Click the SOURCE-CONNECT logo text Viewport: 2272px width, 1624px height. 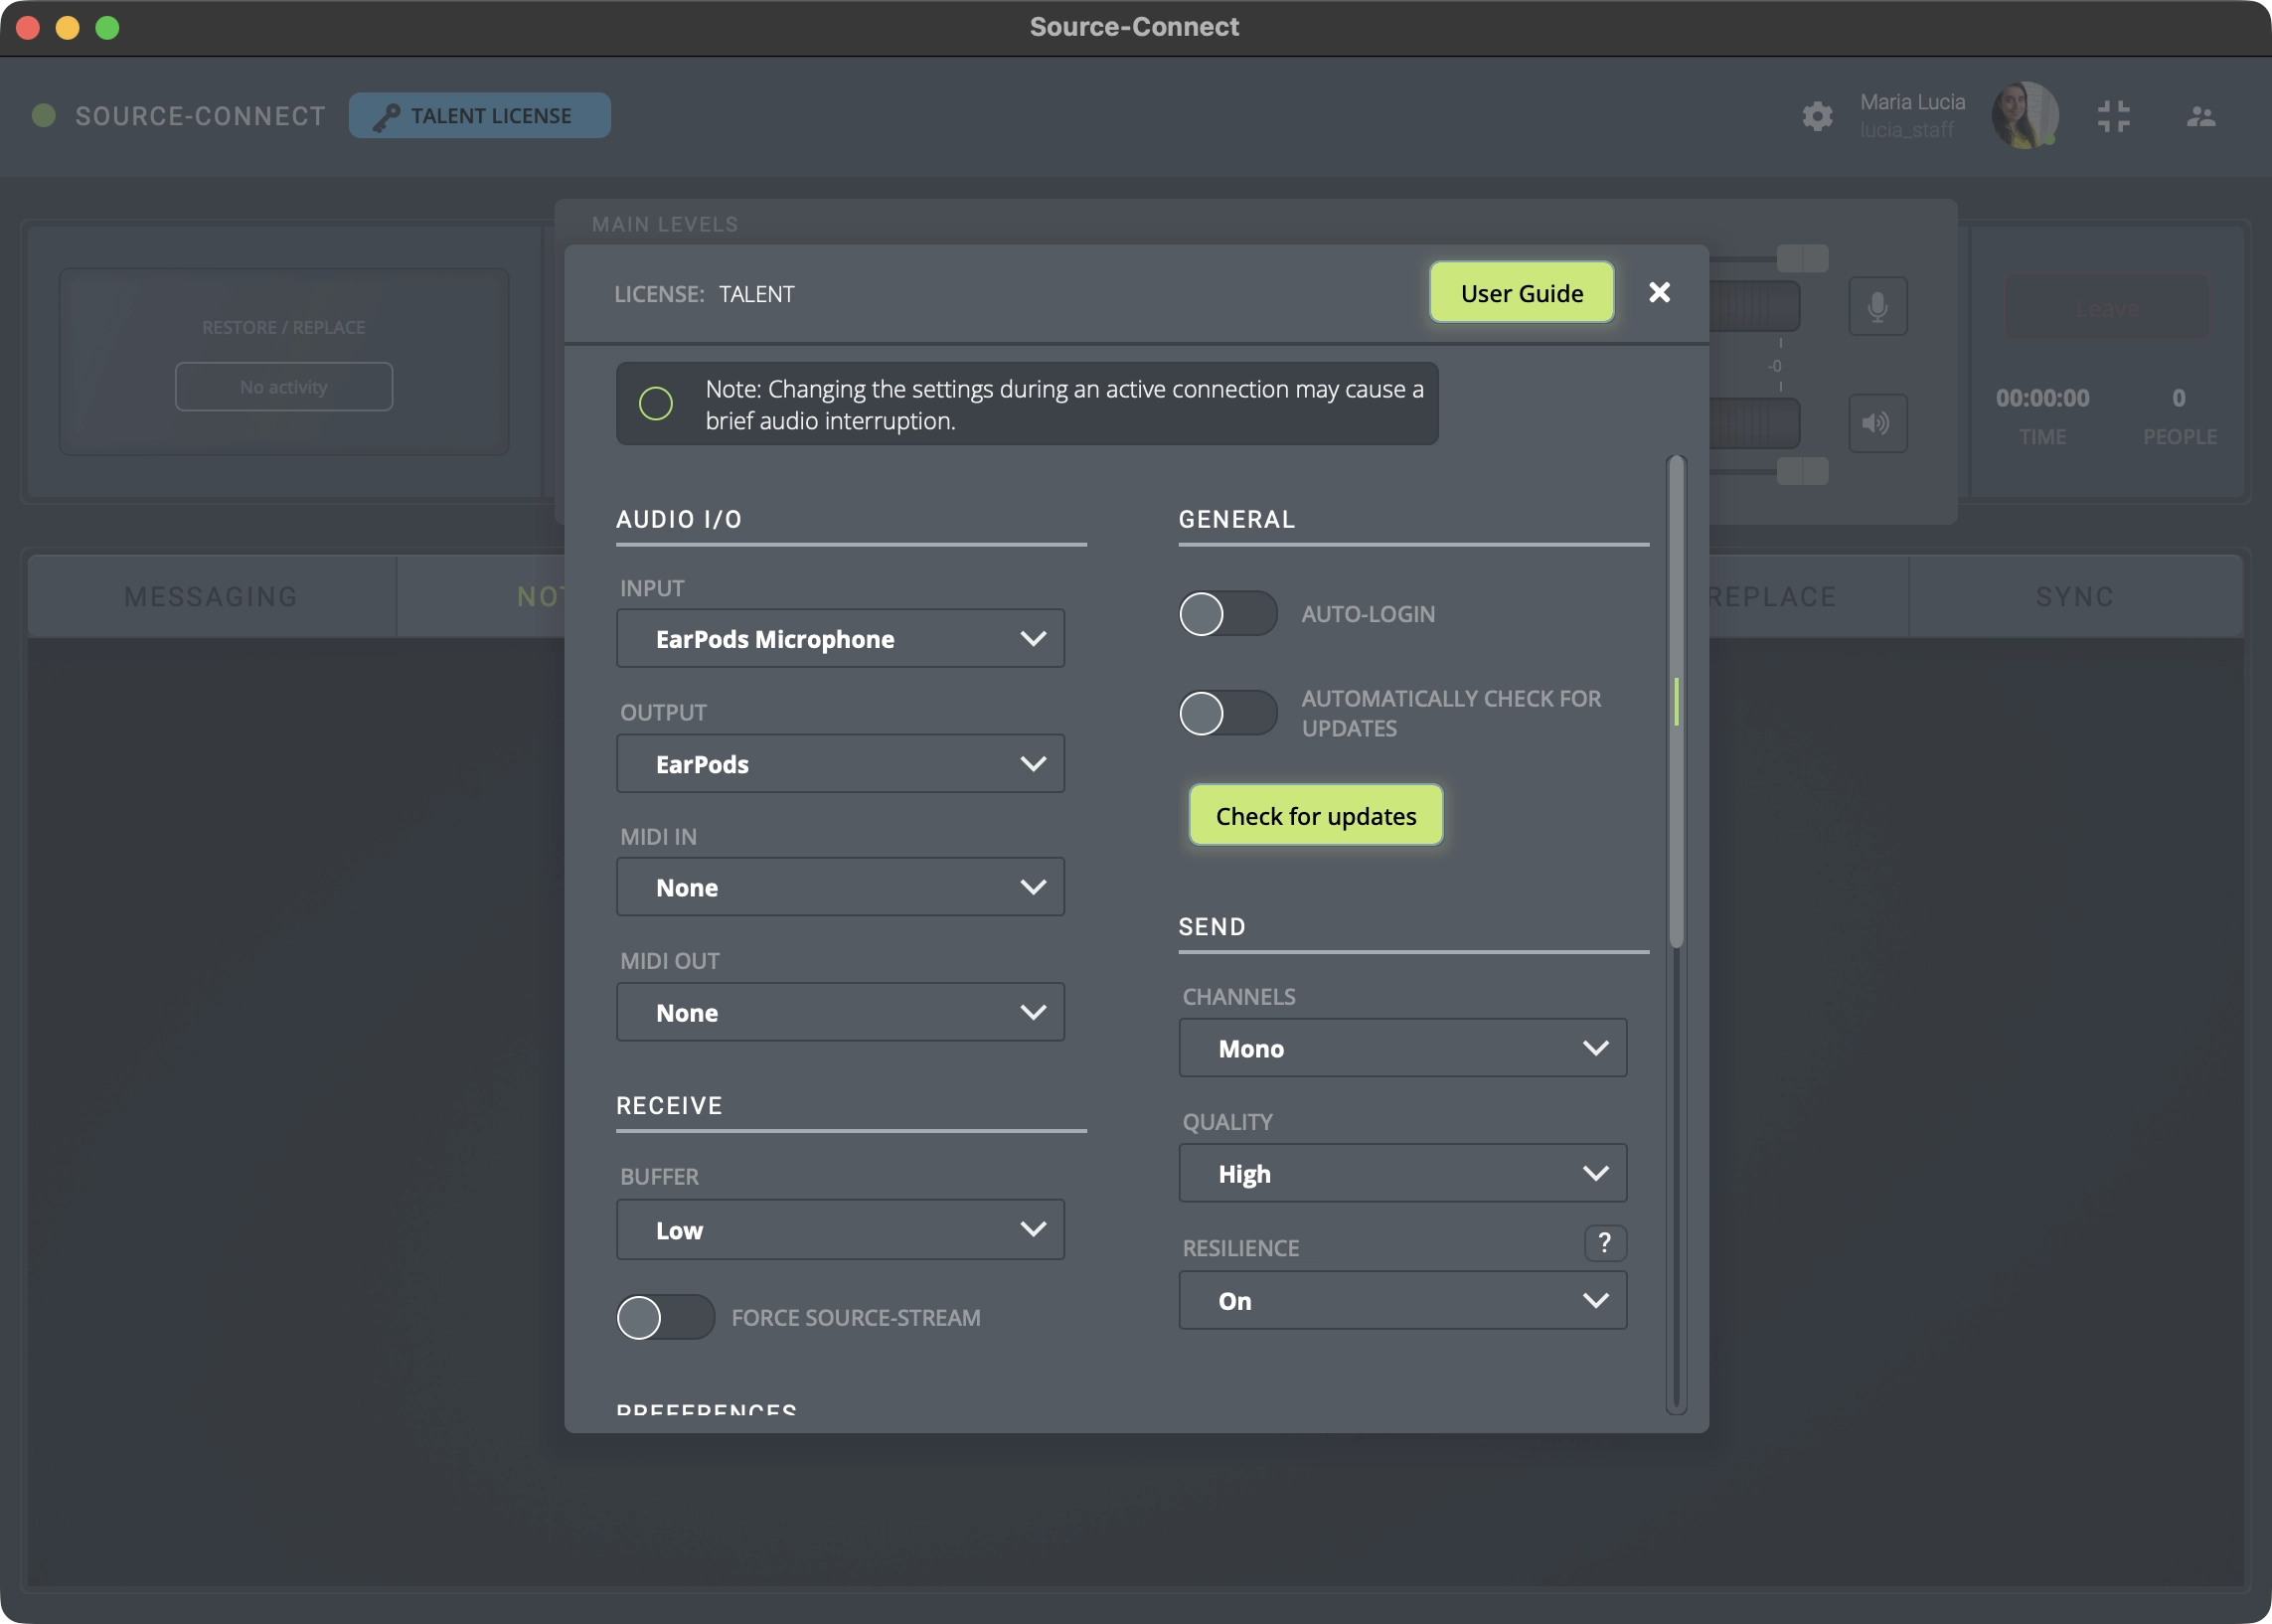coord(201,116)
